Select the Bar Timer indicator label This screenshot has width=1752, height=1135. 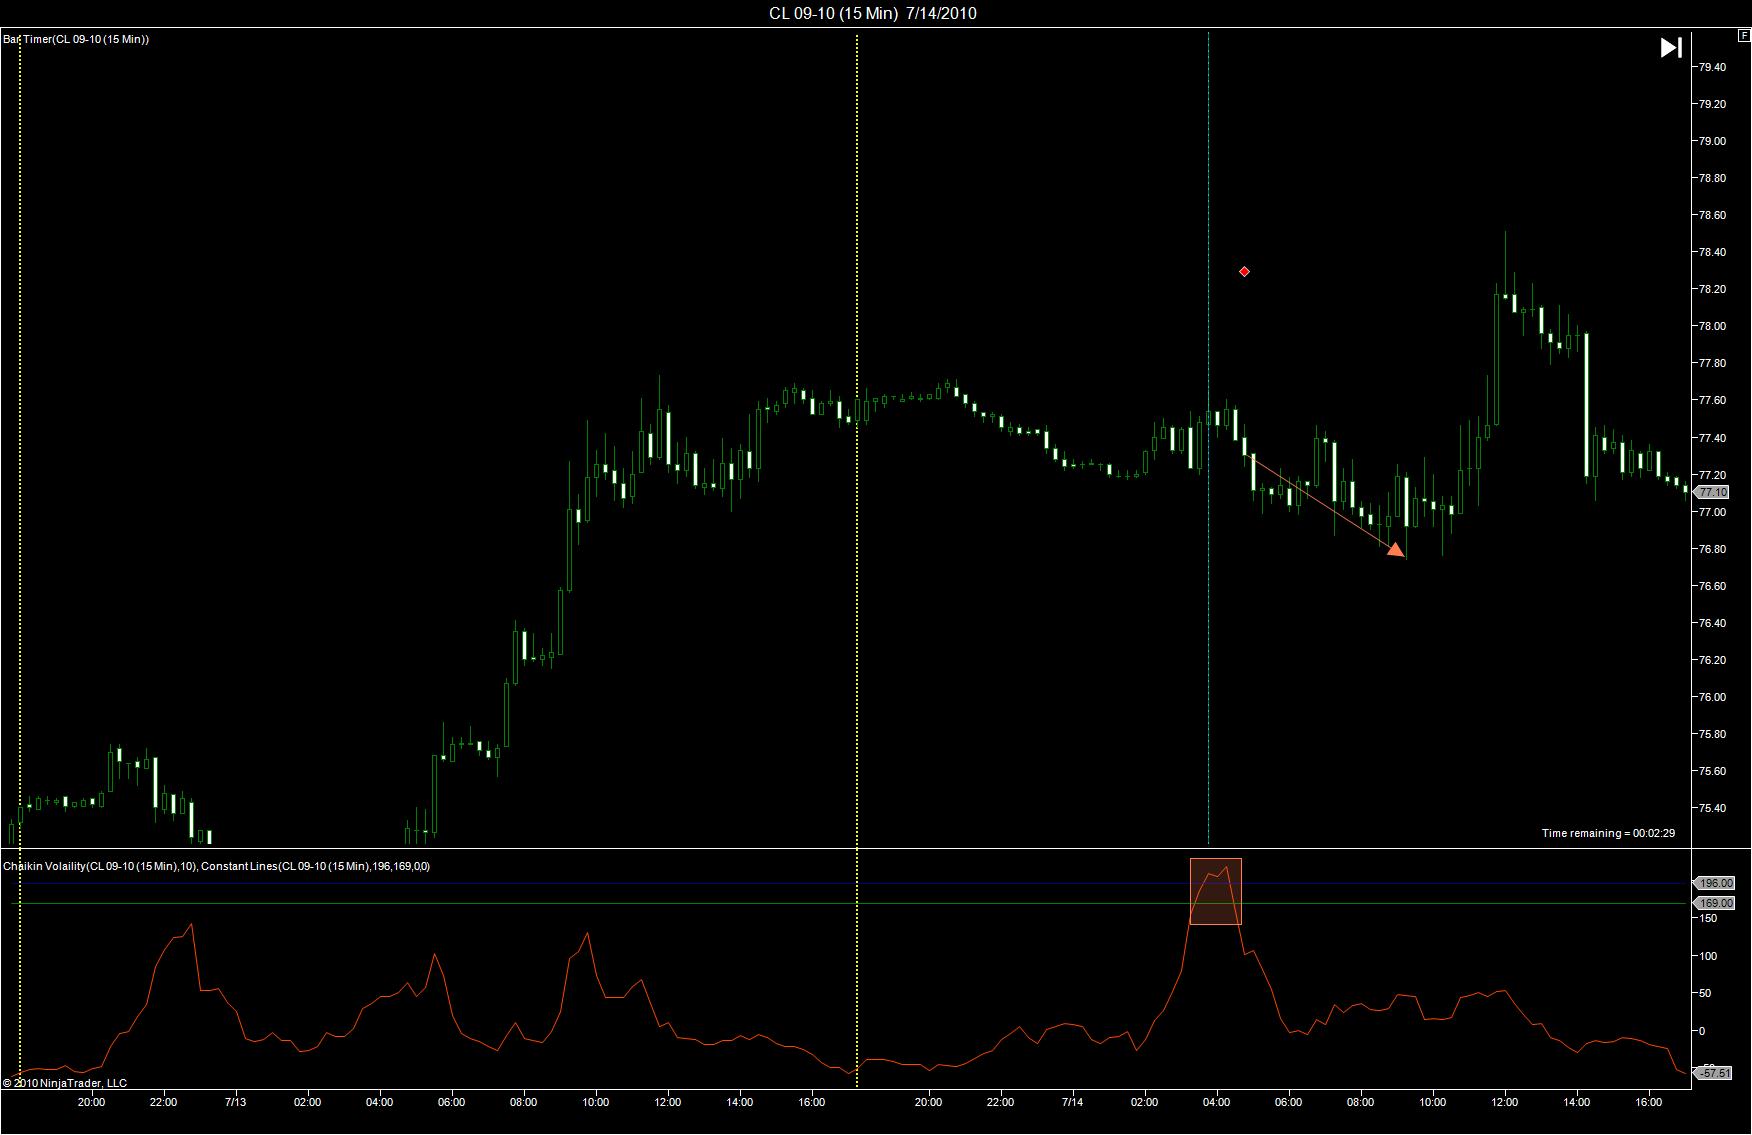point(76,39)
